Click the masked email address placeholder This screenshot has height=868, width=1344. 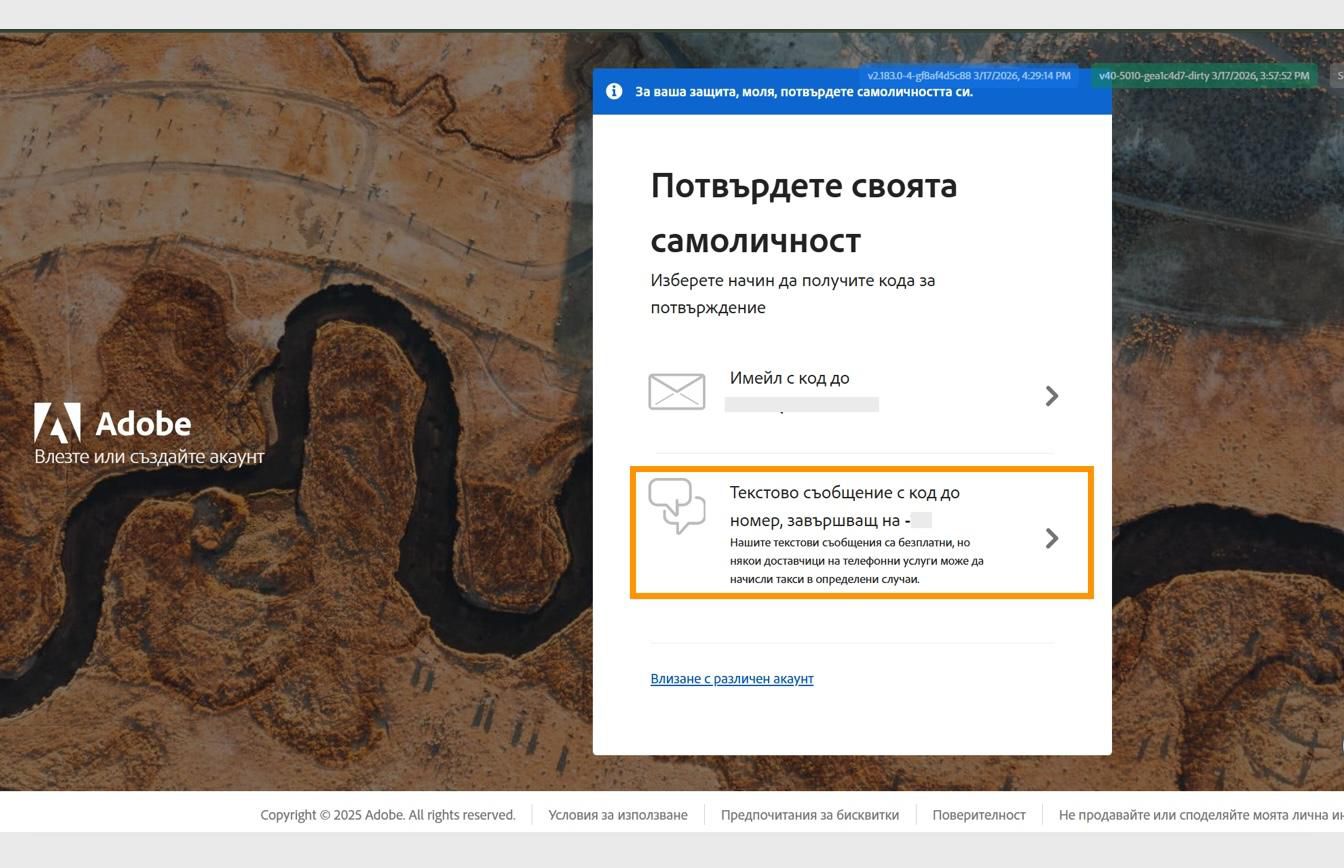pyautogui.click(x=801, y=403)
